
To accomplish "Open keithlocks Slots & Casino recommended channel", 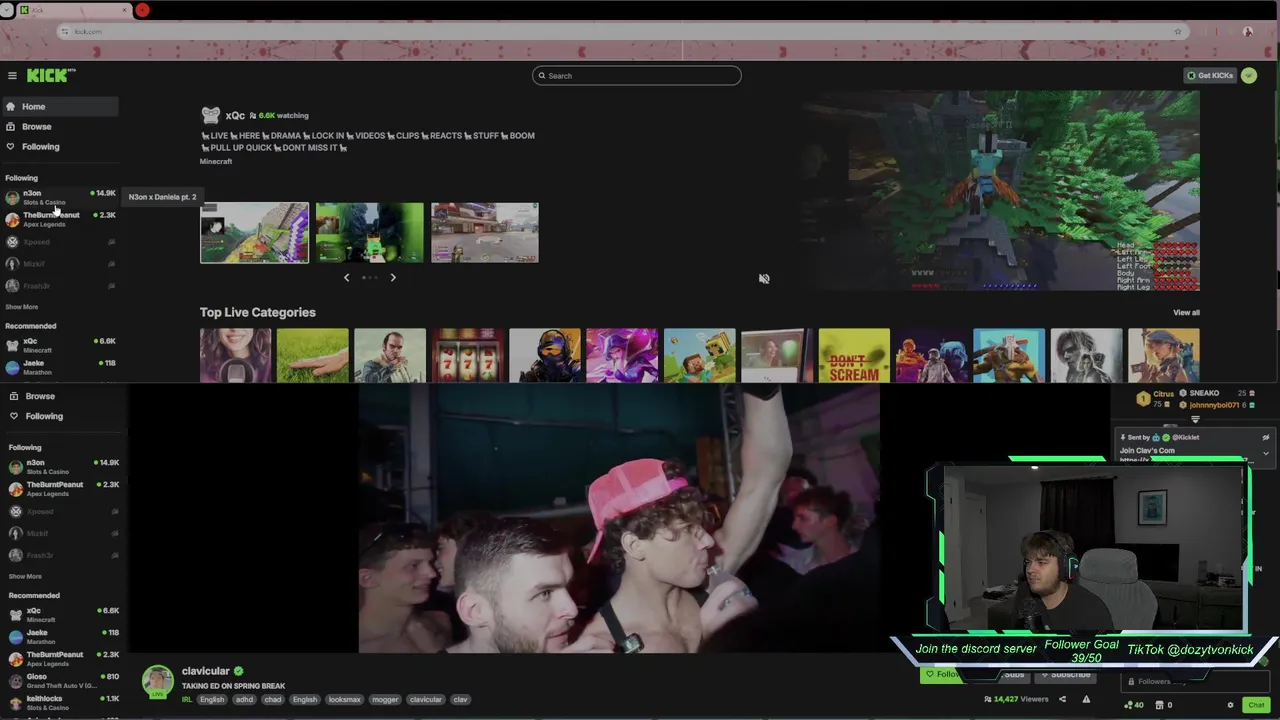I will coord(64,702).
